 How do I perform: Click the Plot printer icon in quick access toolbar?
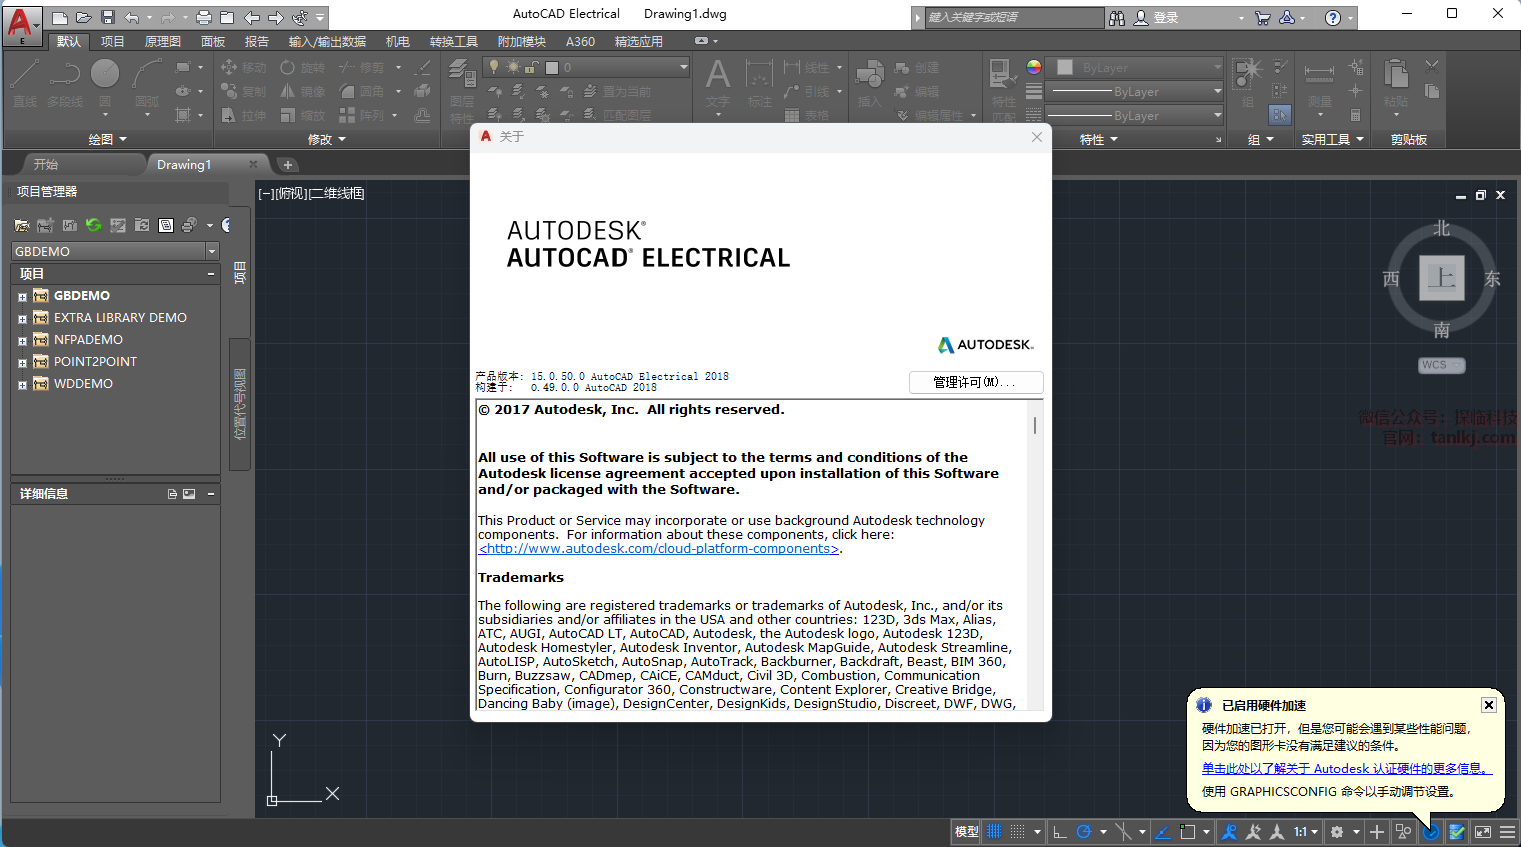pyautogui.click(x=204, y=18)
